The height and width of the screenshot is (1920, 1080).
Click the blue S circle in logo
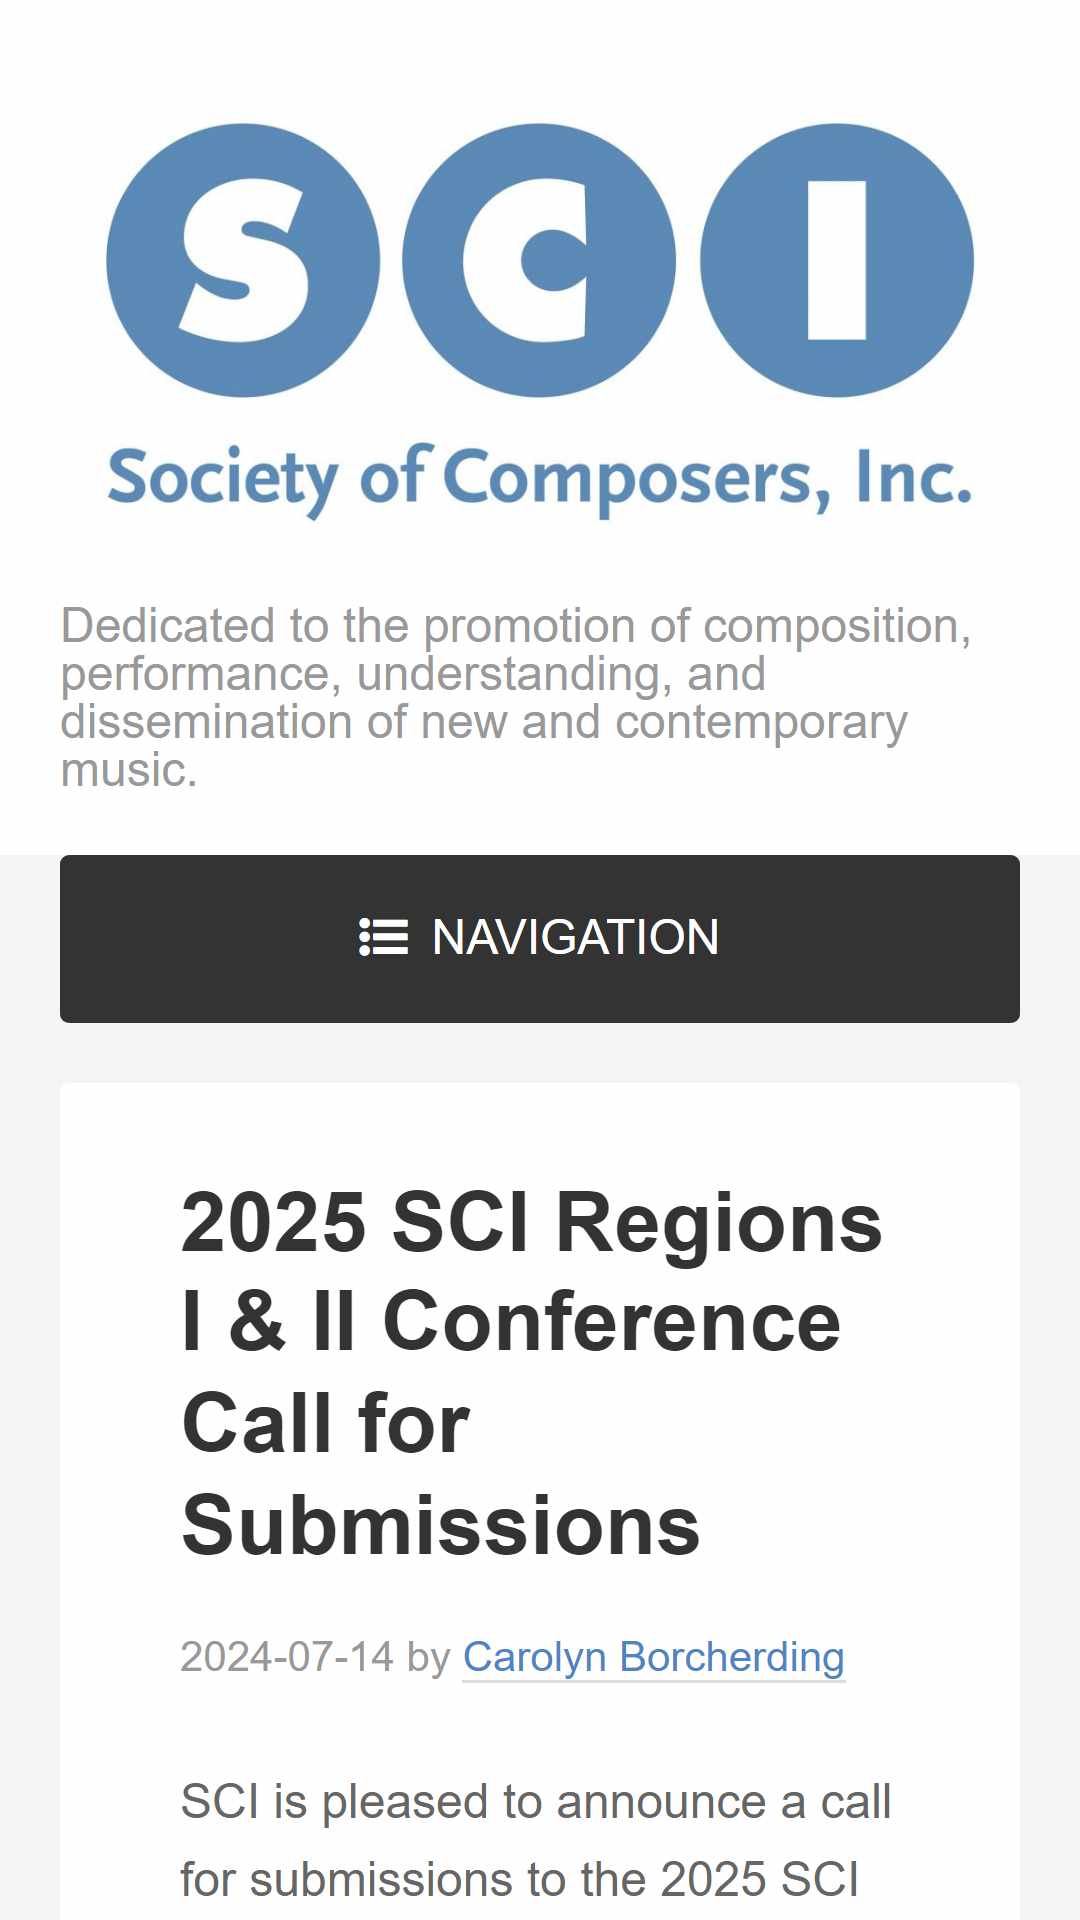click(x=243, y=260)
